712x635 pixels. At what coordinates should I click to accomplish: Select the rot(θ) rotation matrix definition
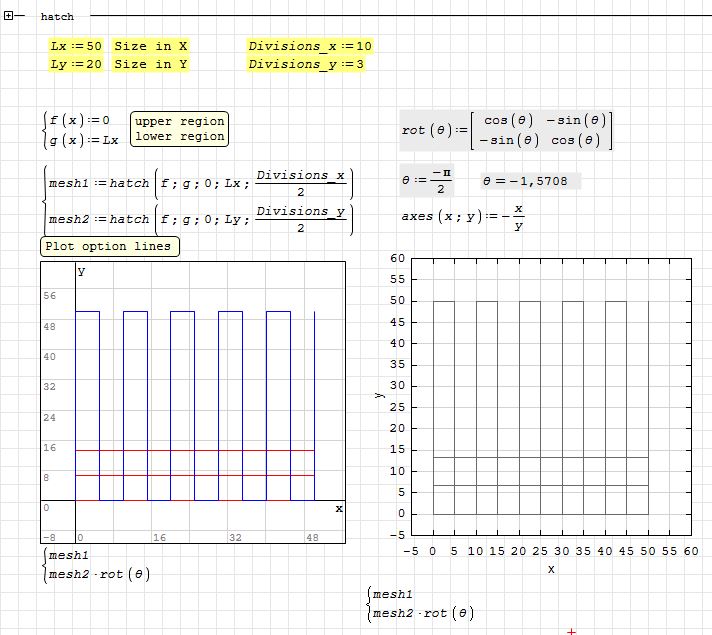505,130
